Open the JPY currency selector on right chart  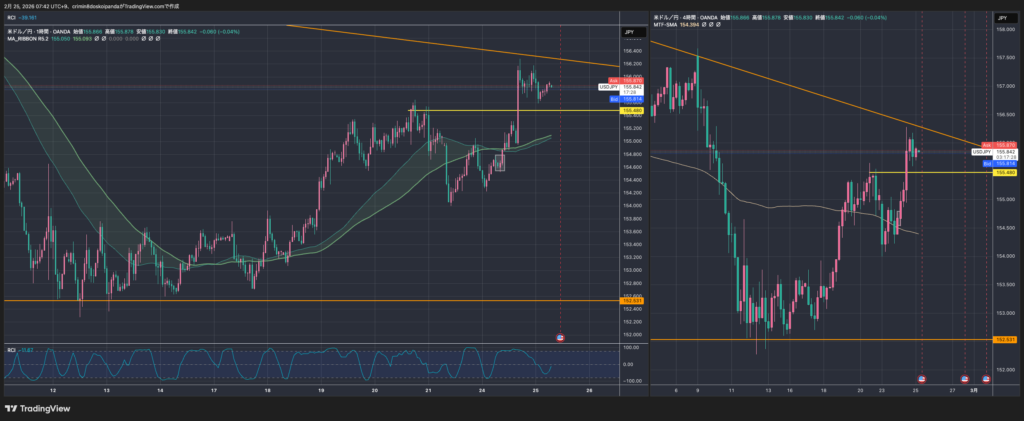1003,19
